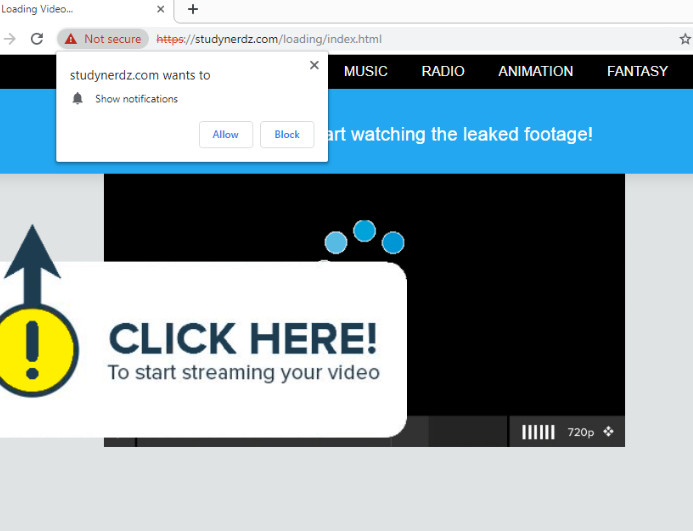Click the notification bell icon in popup
The image size is (693, 531).
point(78,99)
